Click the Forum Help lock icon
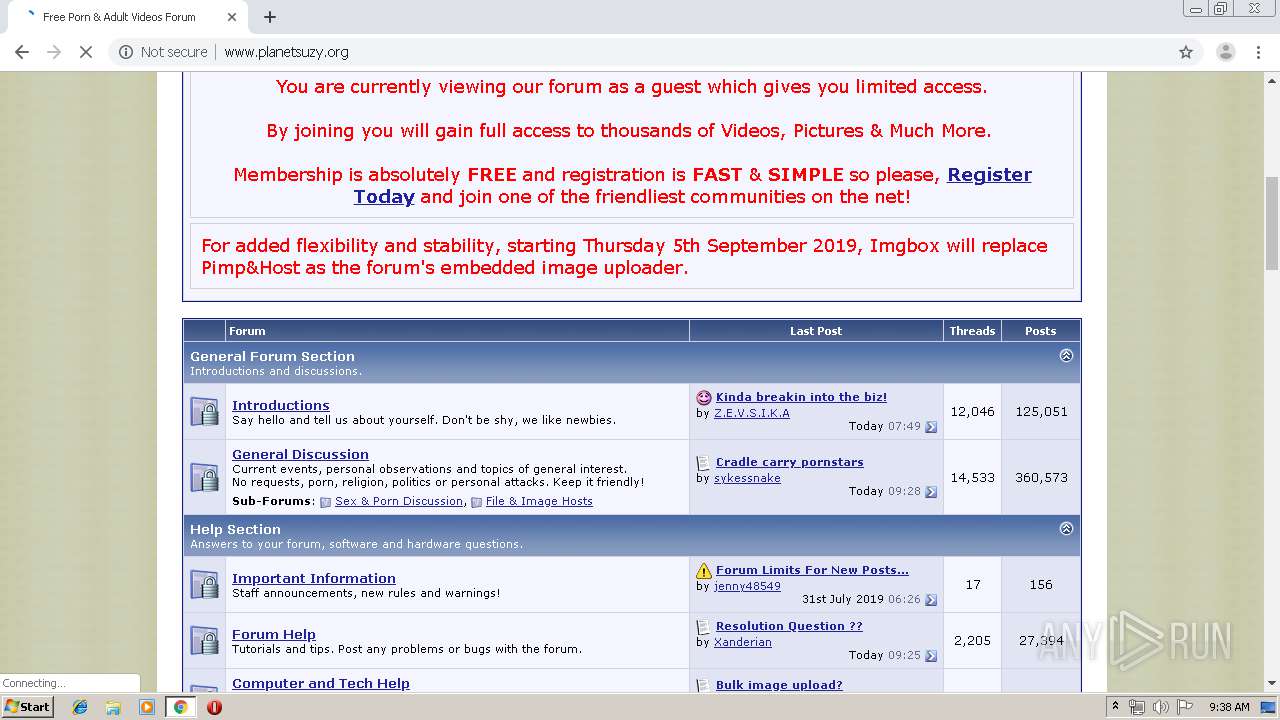 coord(204,640)
